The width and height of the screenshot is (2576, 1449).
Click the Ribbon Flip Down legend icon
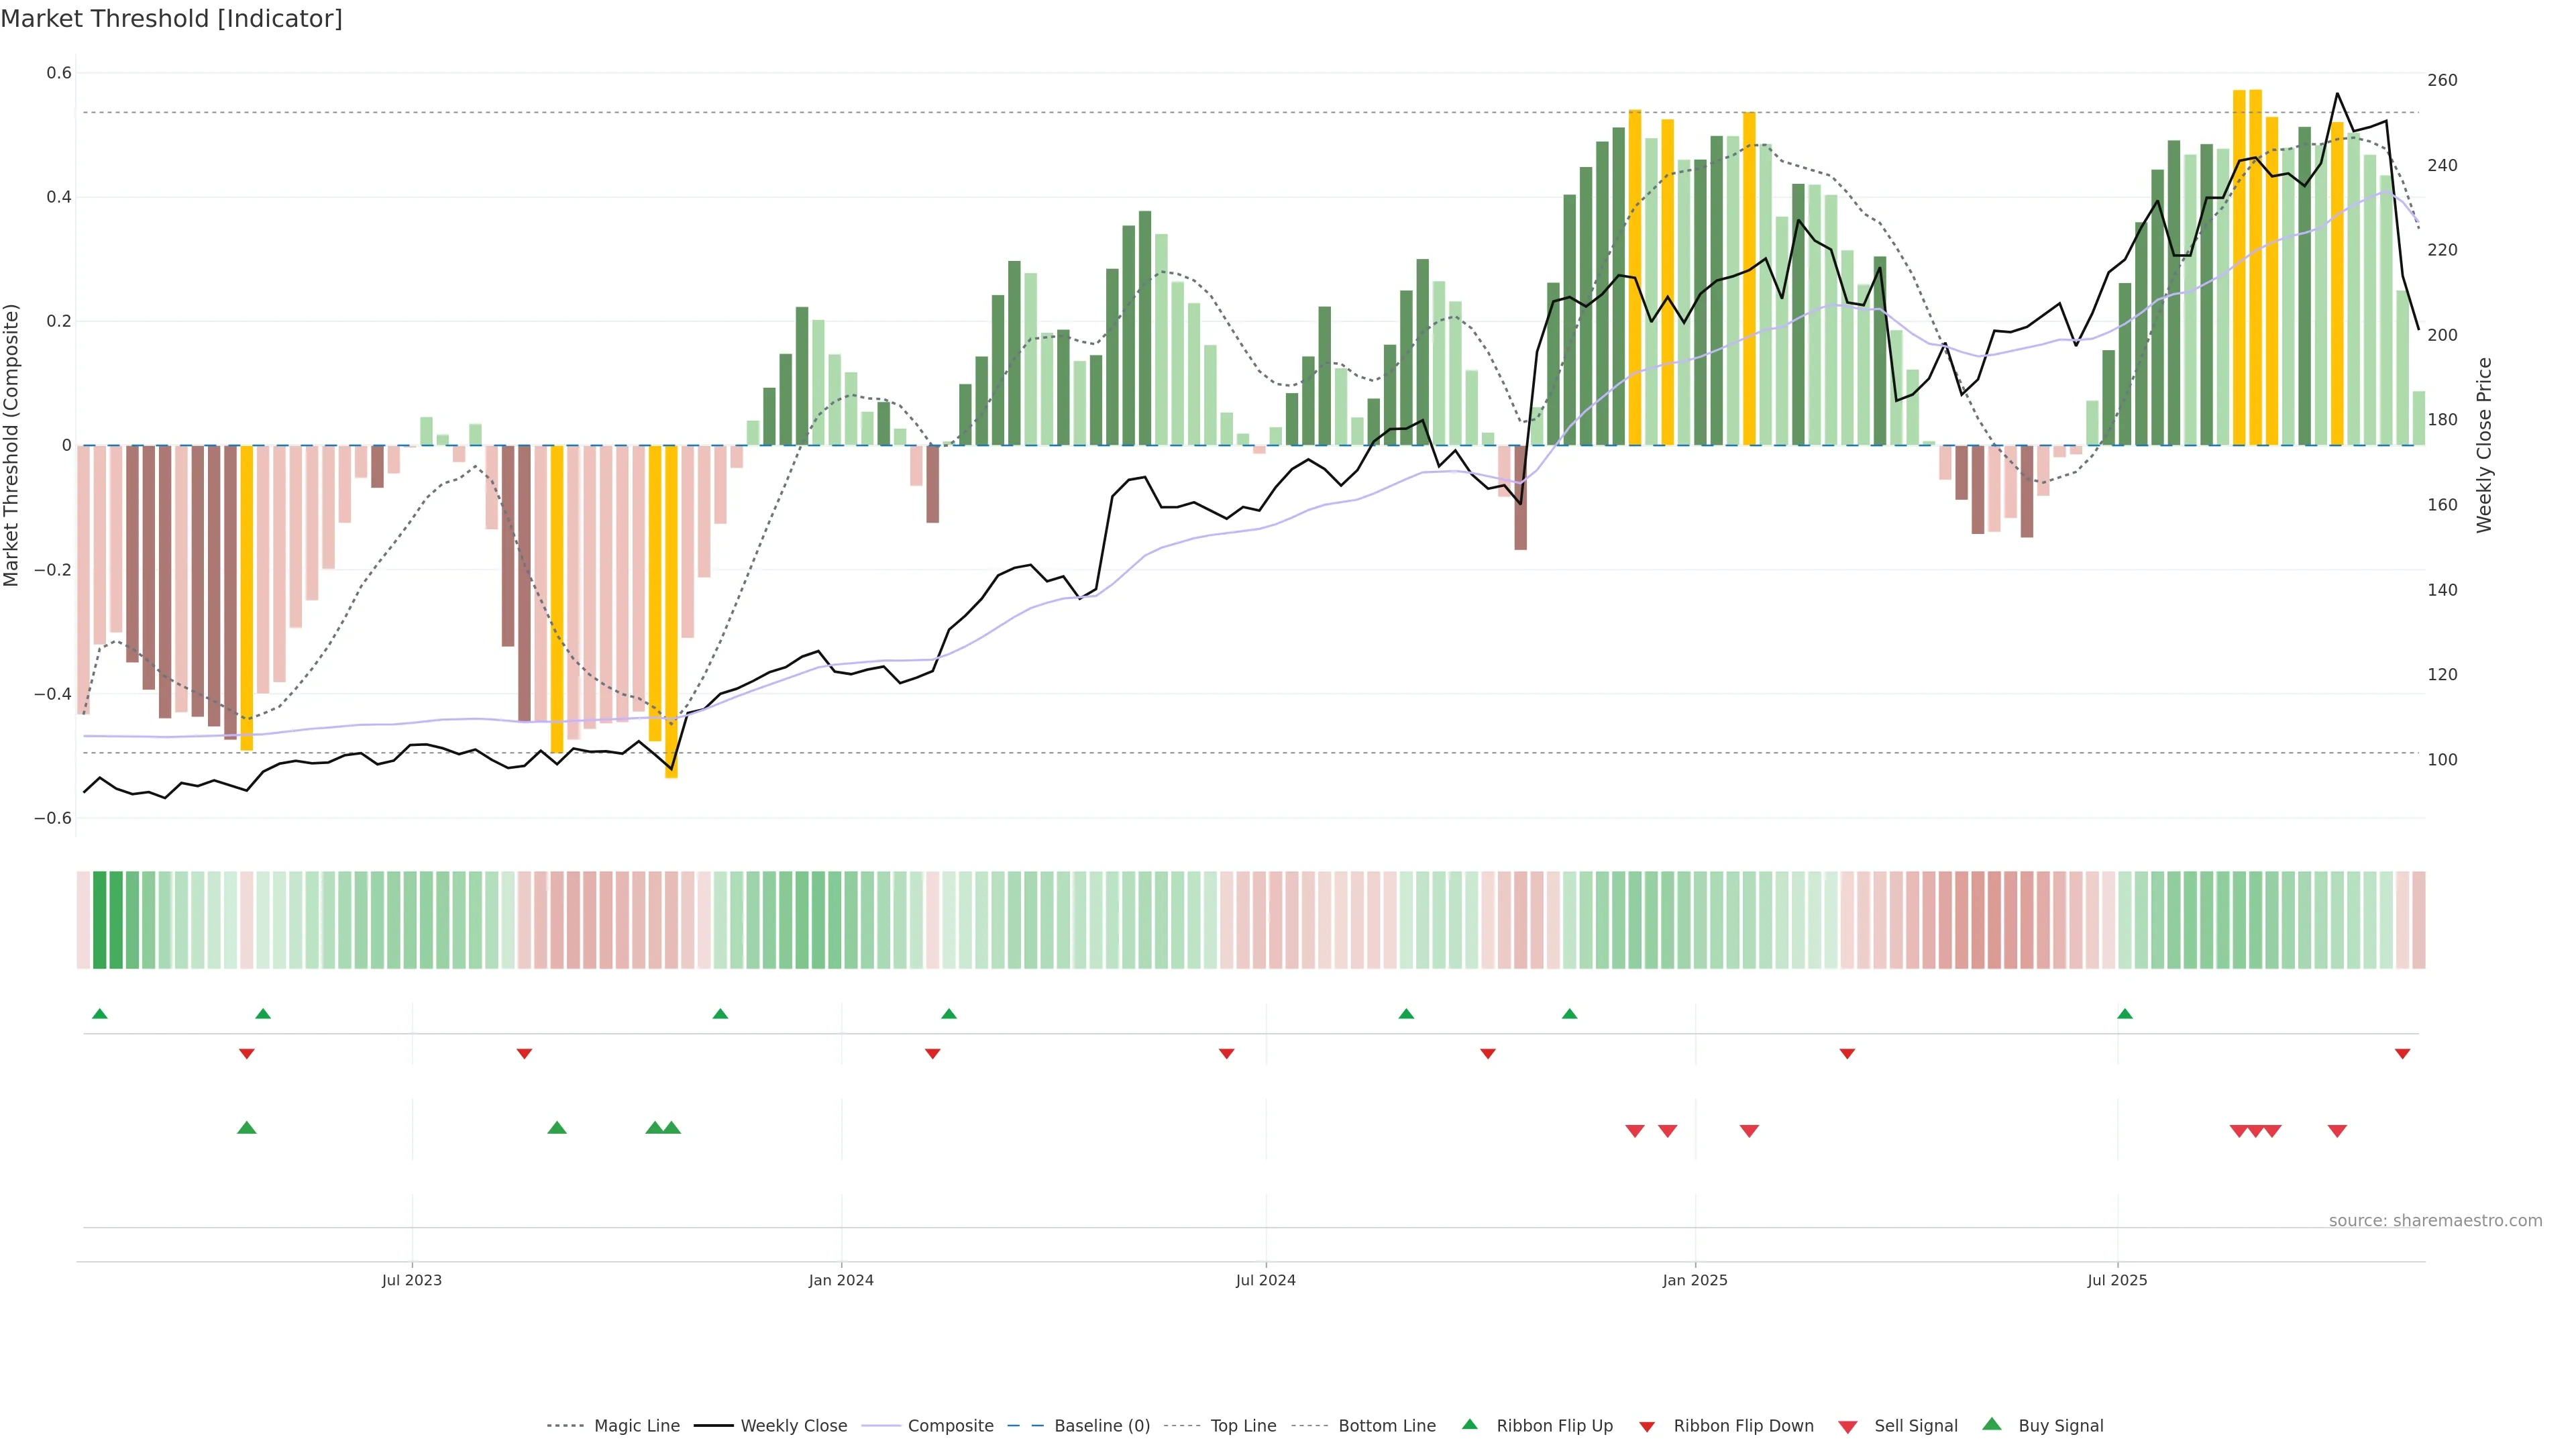click(1647, 1426)
